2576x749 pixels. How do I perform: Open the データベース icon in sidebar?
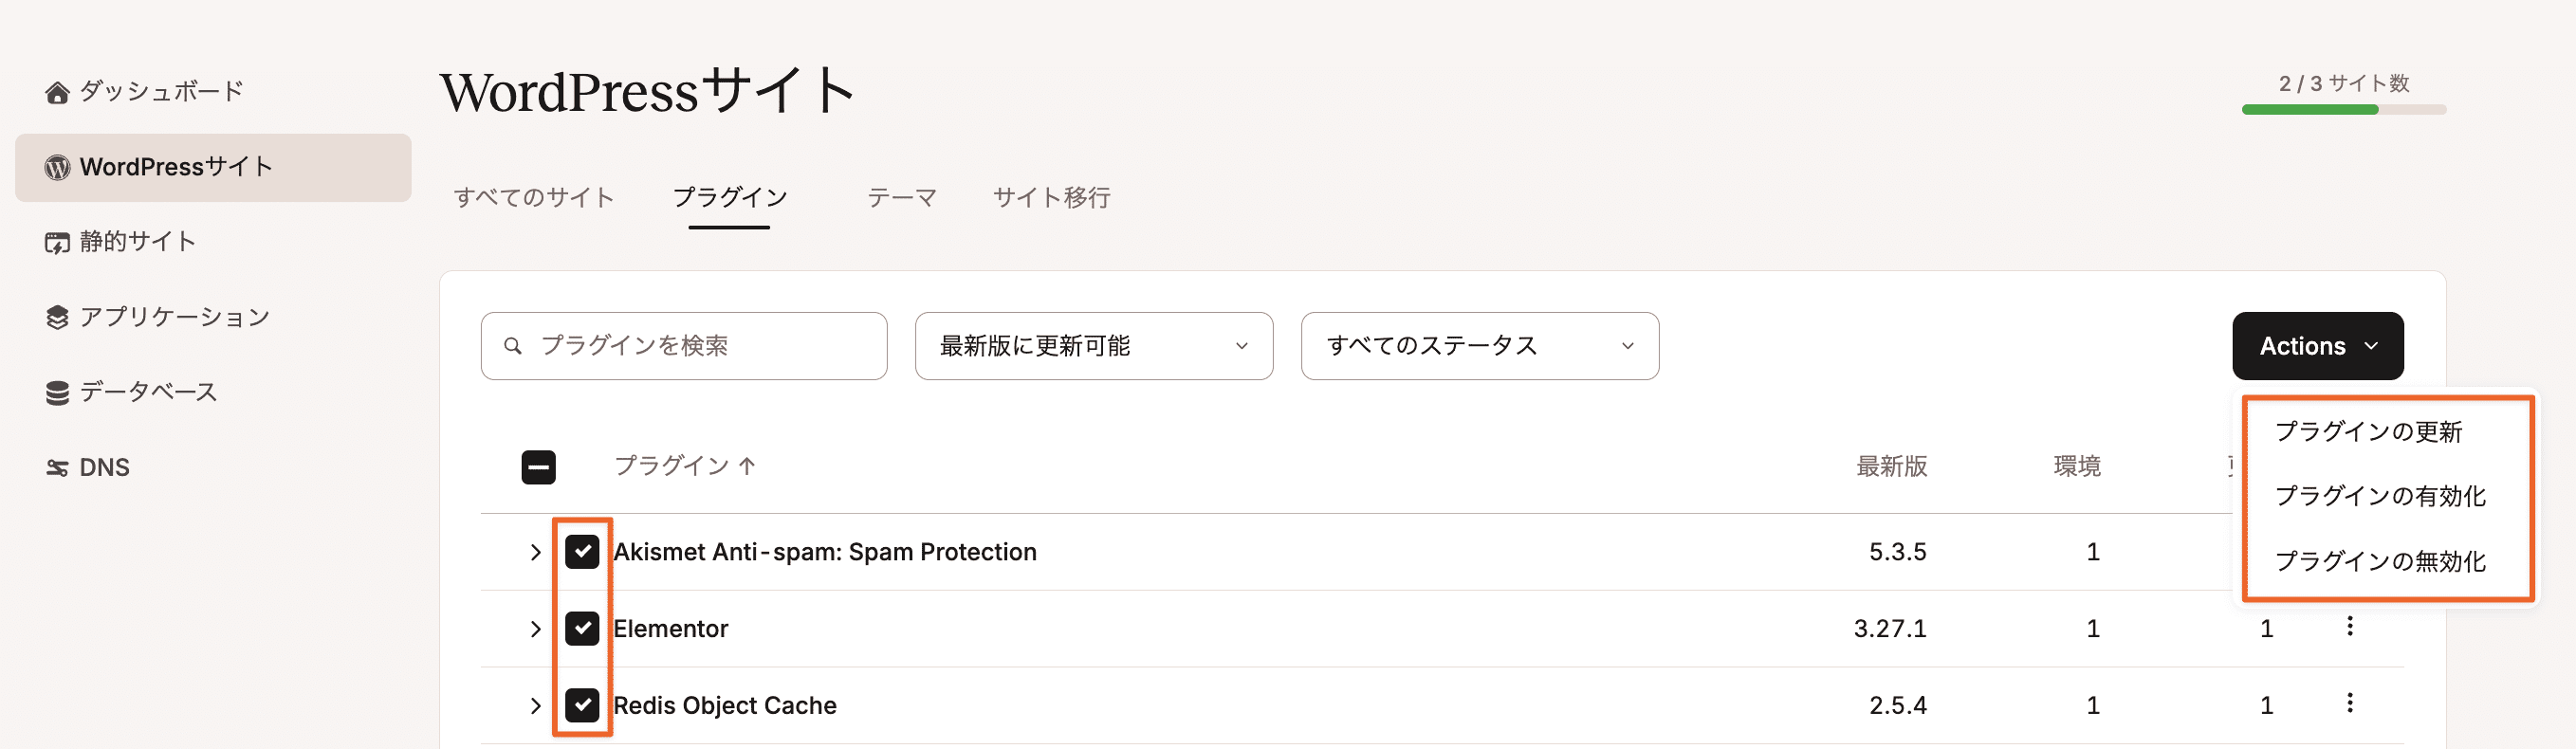[57, 392]
